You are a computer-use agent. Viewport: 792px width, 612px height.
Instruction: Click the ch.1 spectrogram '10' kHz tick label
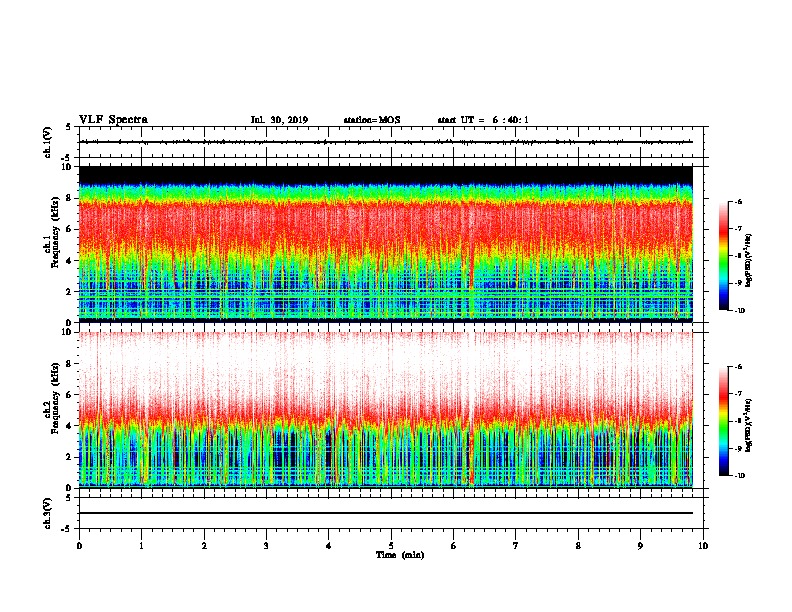66,167
